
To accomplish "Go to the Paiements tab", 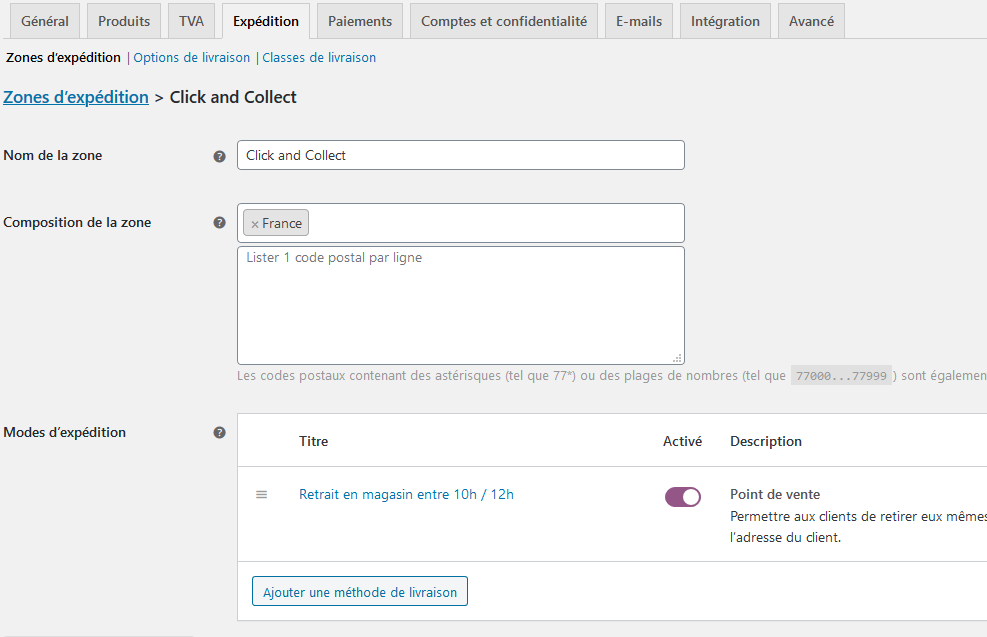I will pos(360,21).
